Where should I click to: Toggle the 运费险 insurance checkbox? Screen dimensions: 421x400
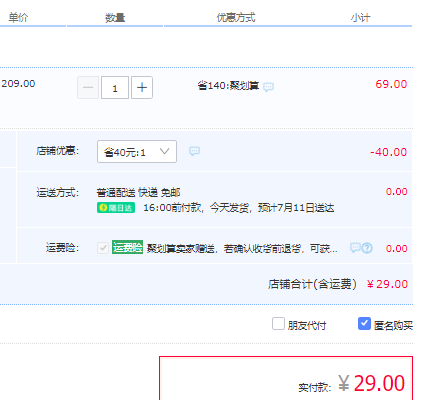pos(103,248)
